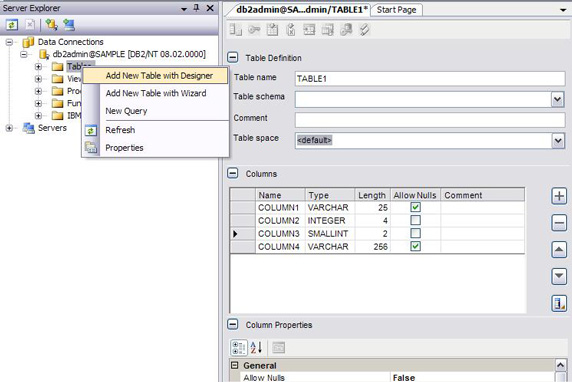The height and width of the screenshot is (382, 572).
Task: Click the COLUMN3 row selector arrow
Action: pos(235,234)
